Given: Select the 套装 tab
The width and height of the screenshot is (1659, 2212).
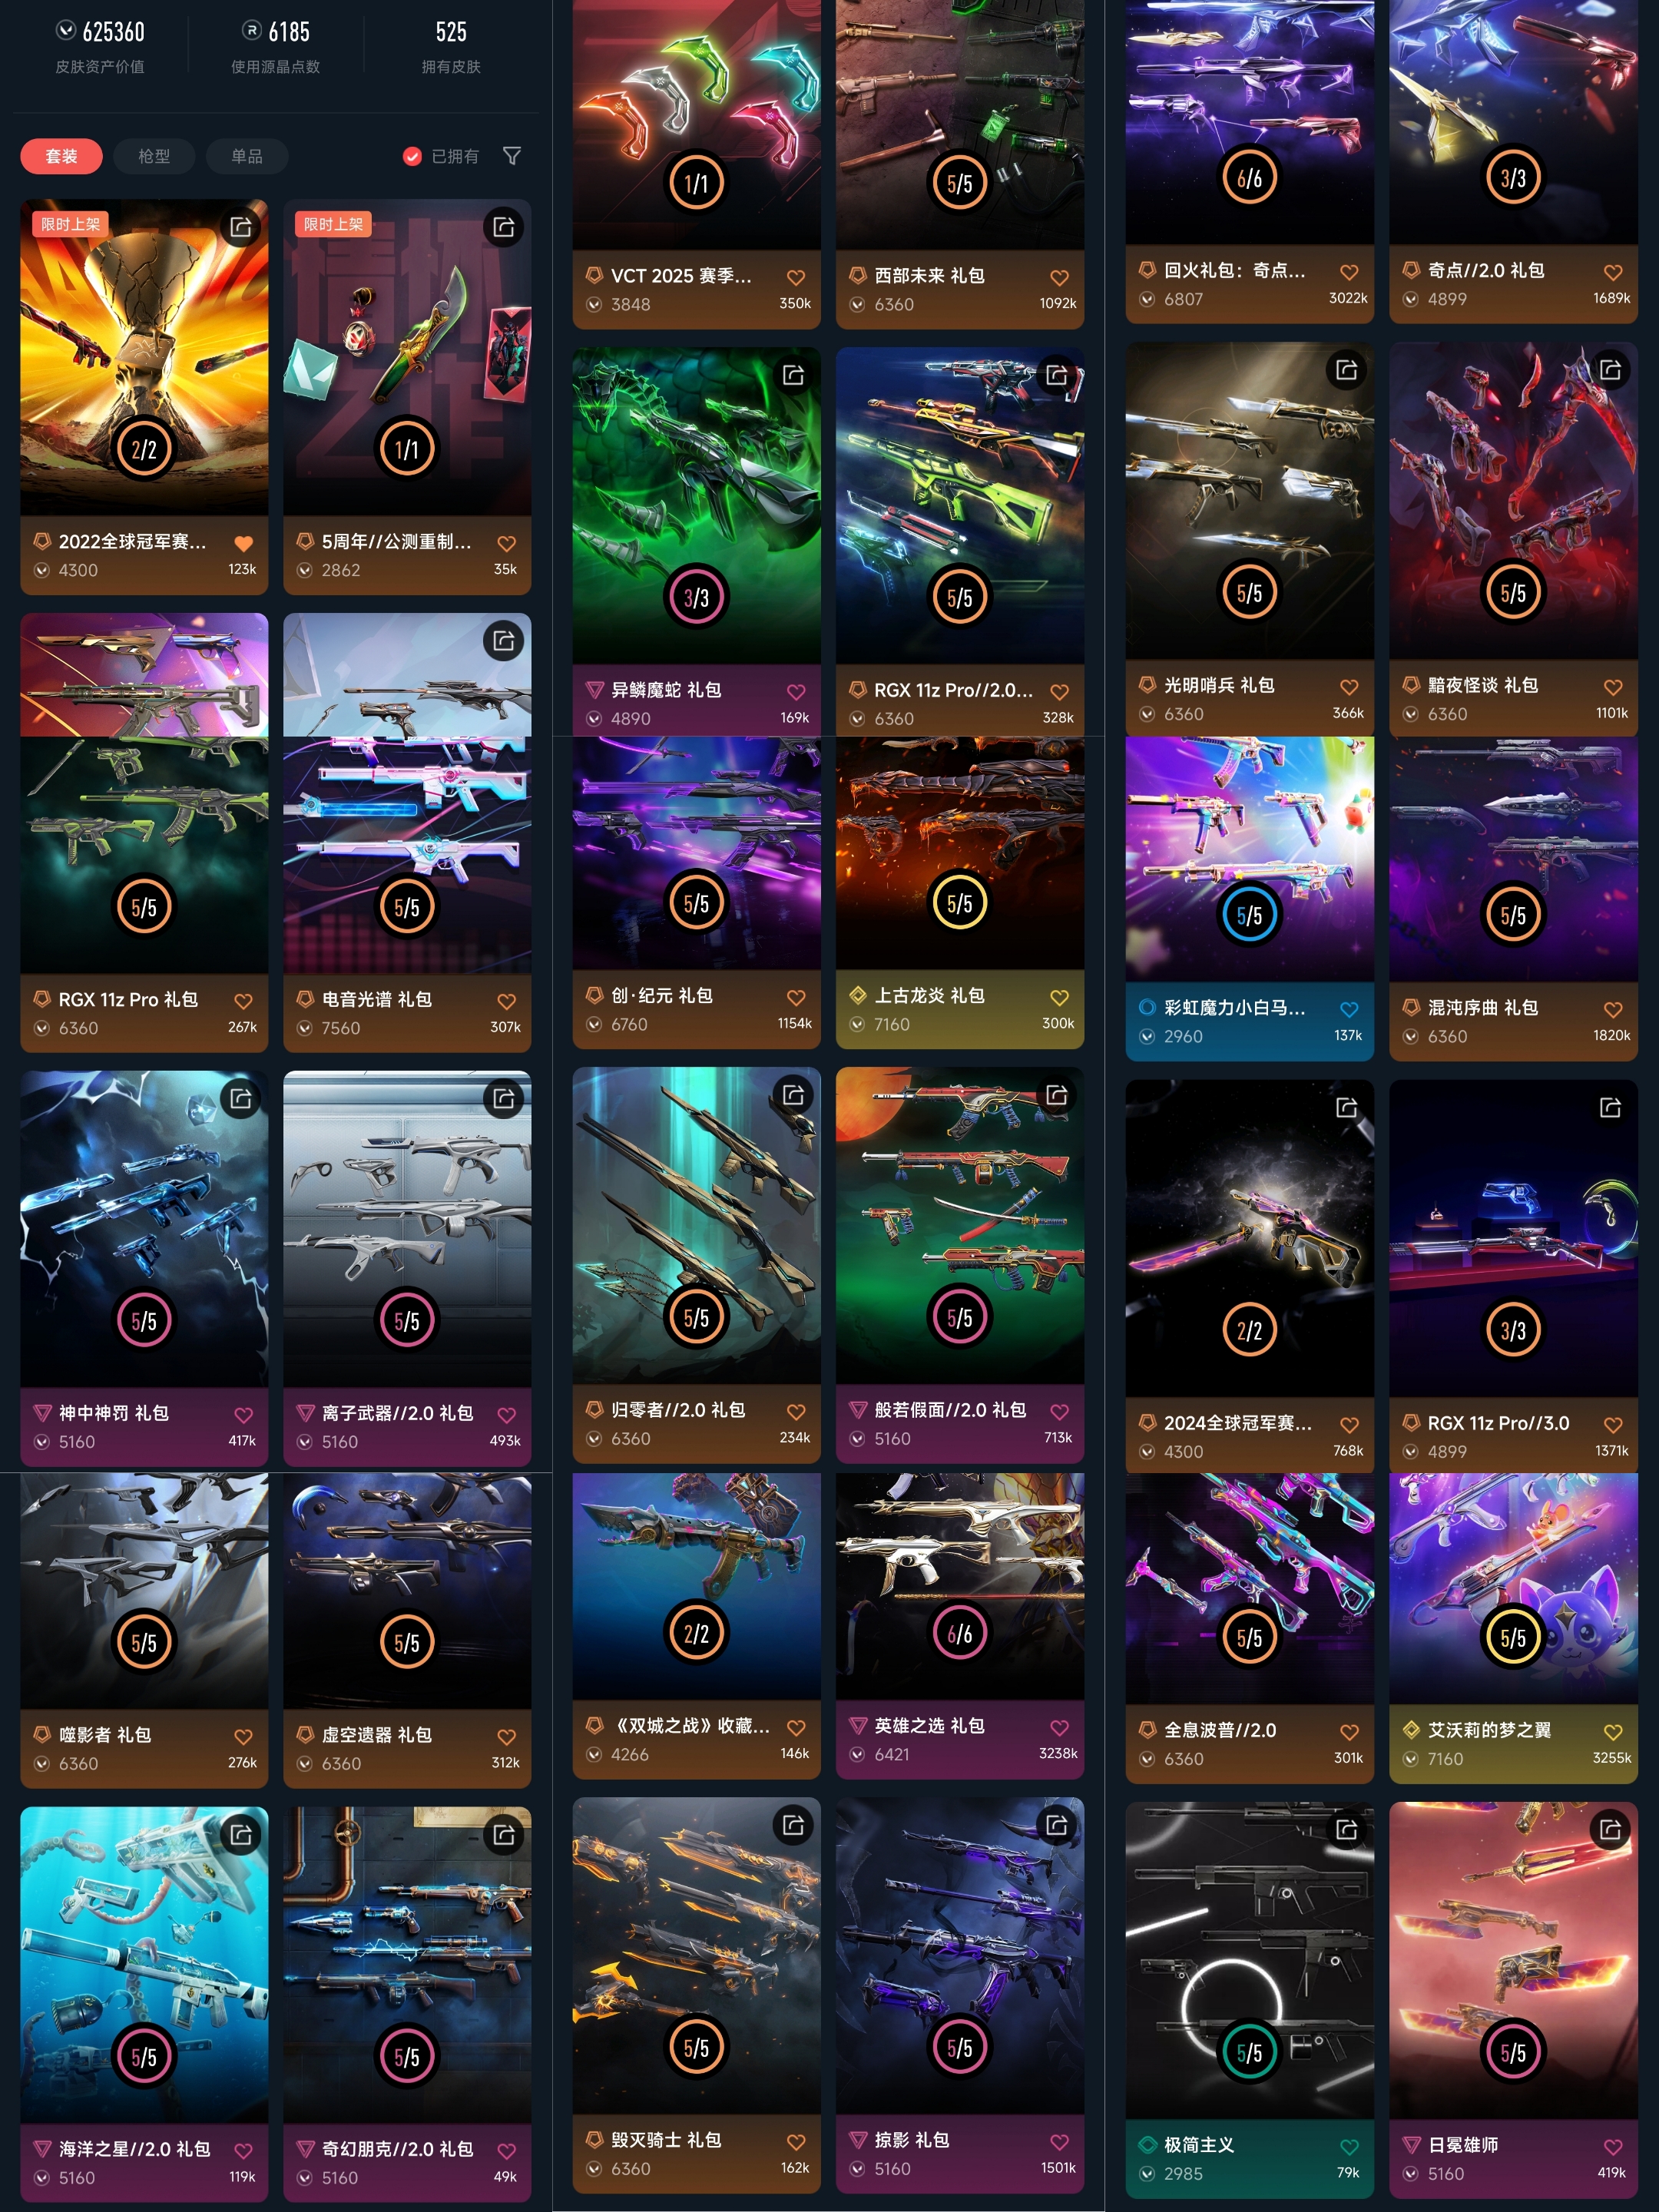Looking at the screenshot, I should [61, 156].
